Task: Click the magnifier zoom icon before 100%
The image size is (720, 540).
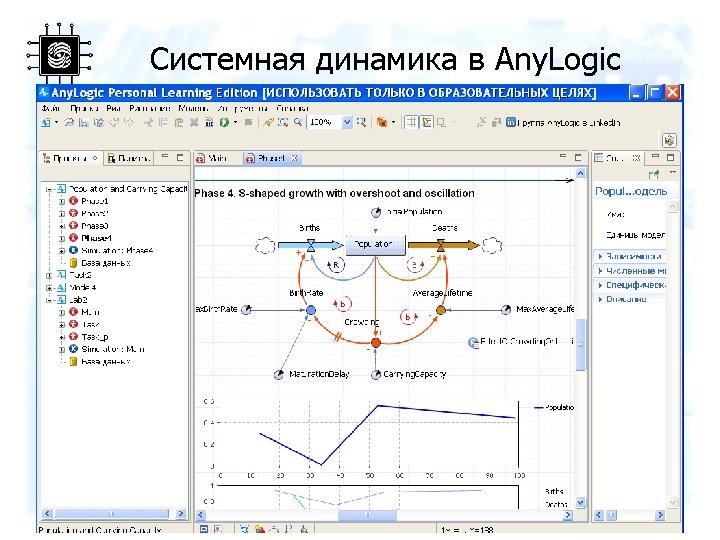Action: [x=298, y=122]
